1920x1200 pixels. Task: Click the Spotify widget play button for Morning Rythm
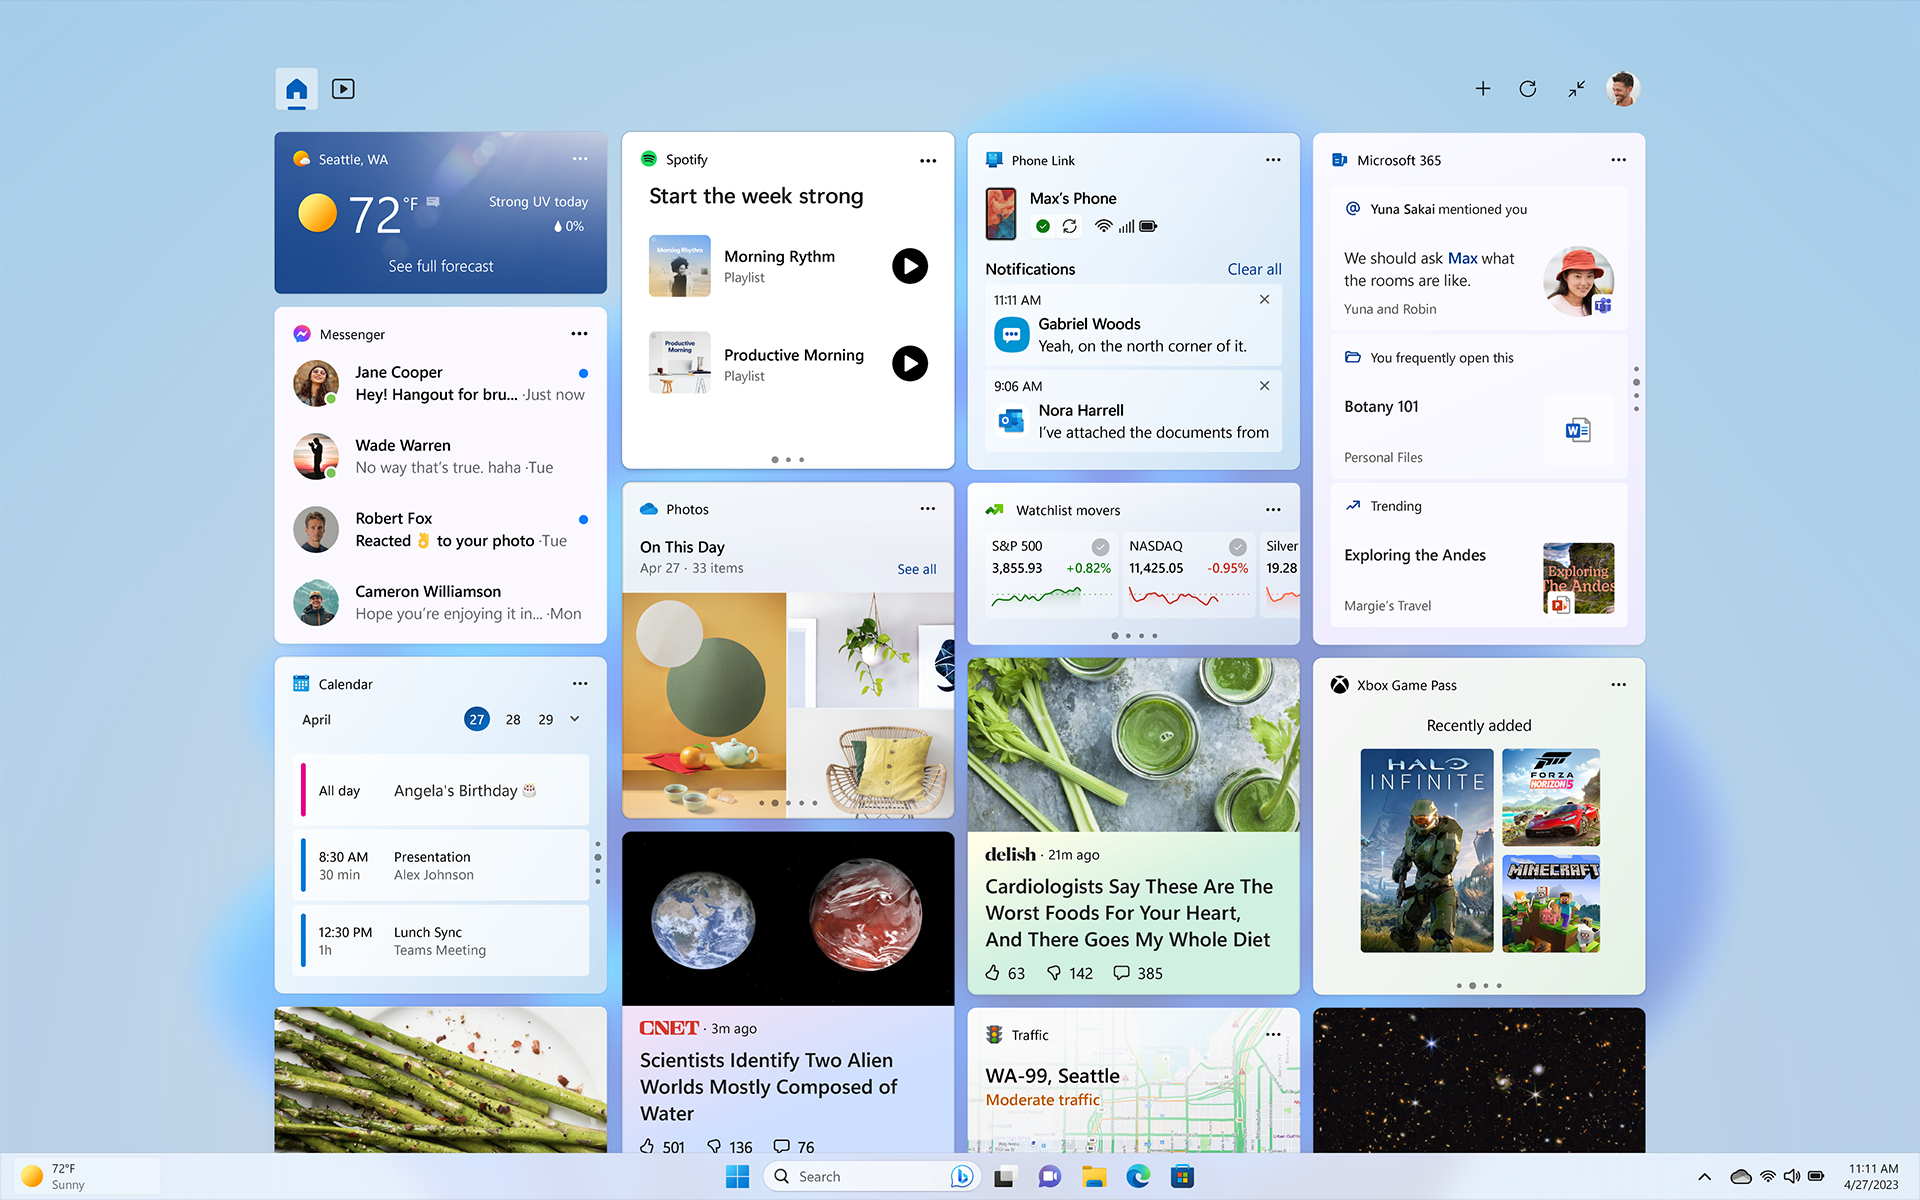tap(910, 264)
